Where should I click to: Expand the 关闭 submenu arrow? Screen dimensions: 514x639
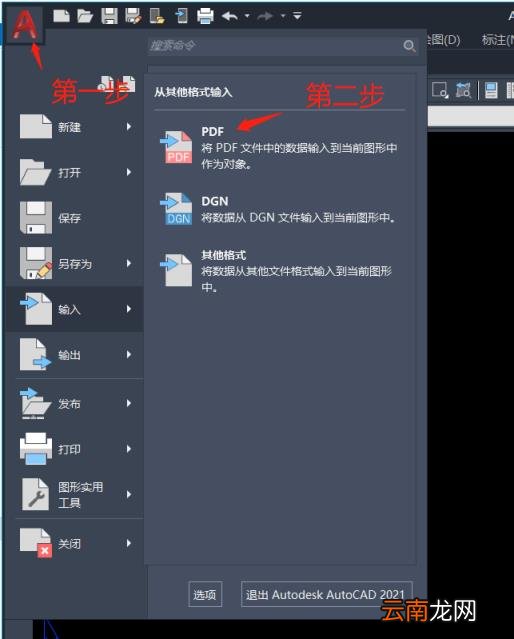click(129, 543)
